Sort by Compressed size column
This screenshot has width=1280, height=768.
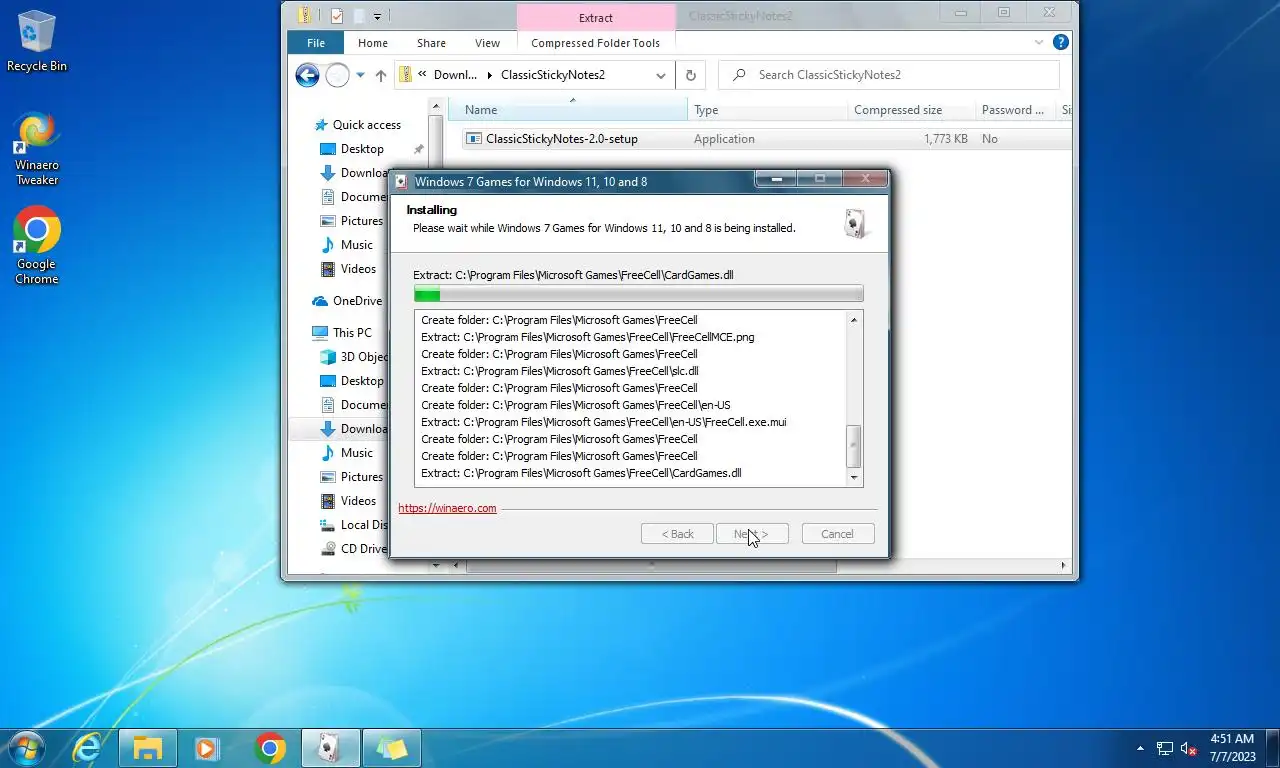(910, 110)
